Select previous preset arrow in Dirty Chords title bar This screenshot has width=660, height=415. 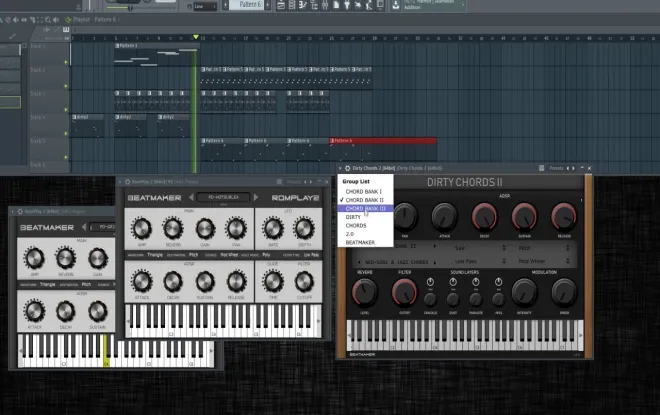tap(568, 168)
